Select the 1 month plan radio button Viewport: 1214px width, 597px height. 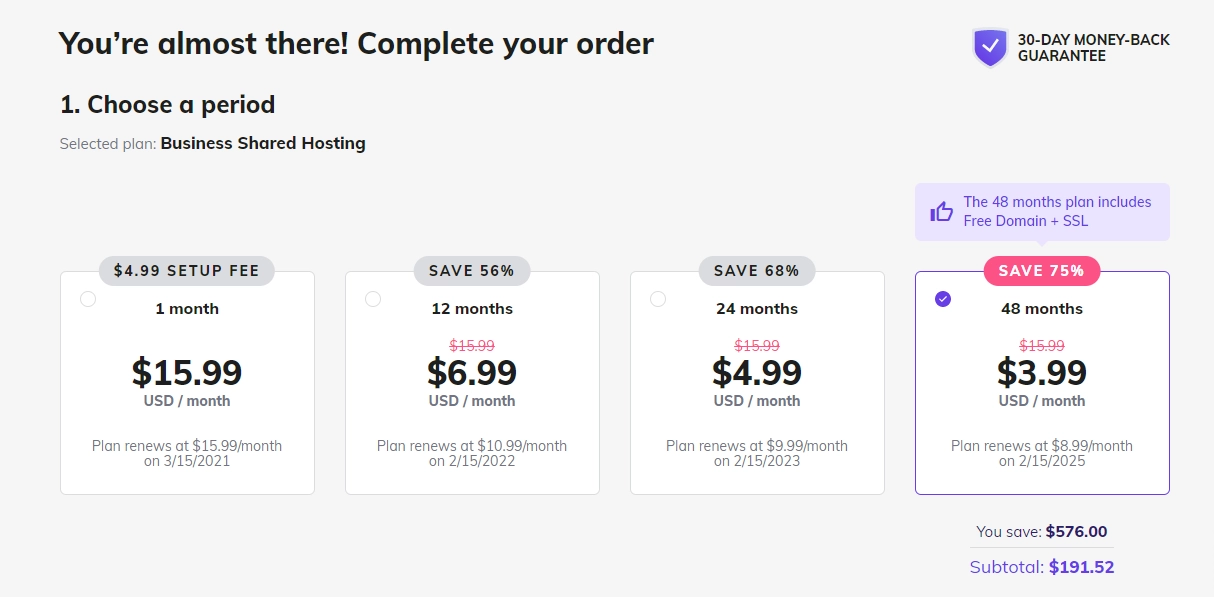coord(88,298)
